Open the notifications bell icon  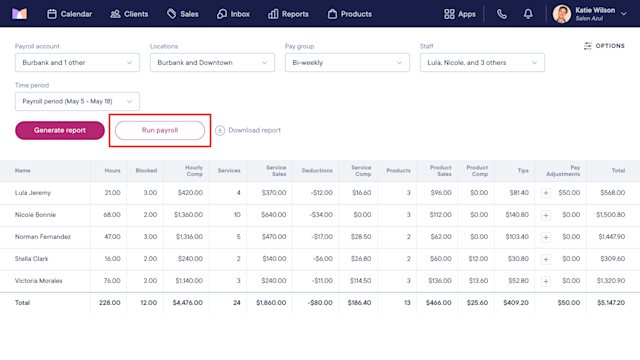528,14
